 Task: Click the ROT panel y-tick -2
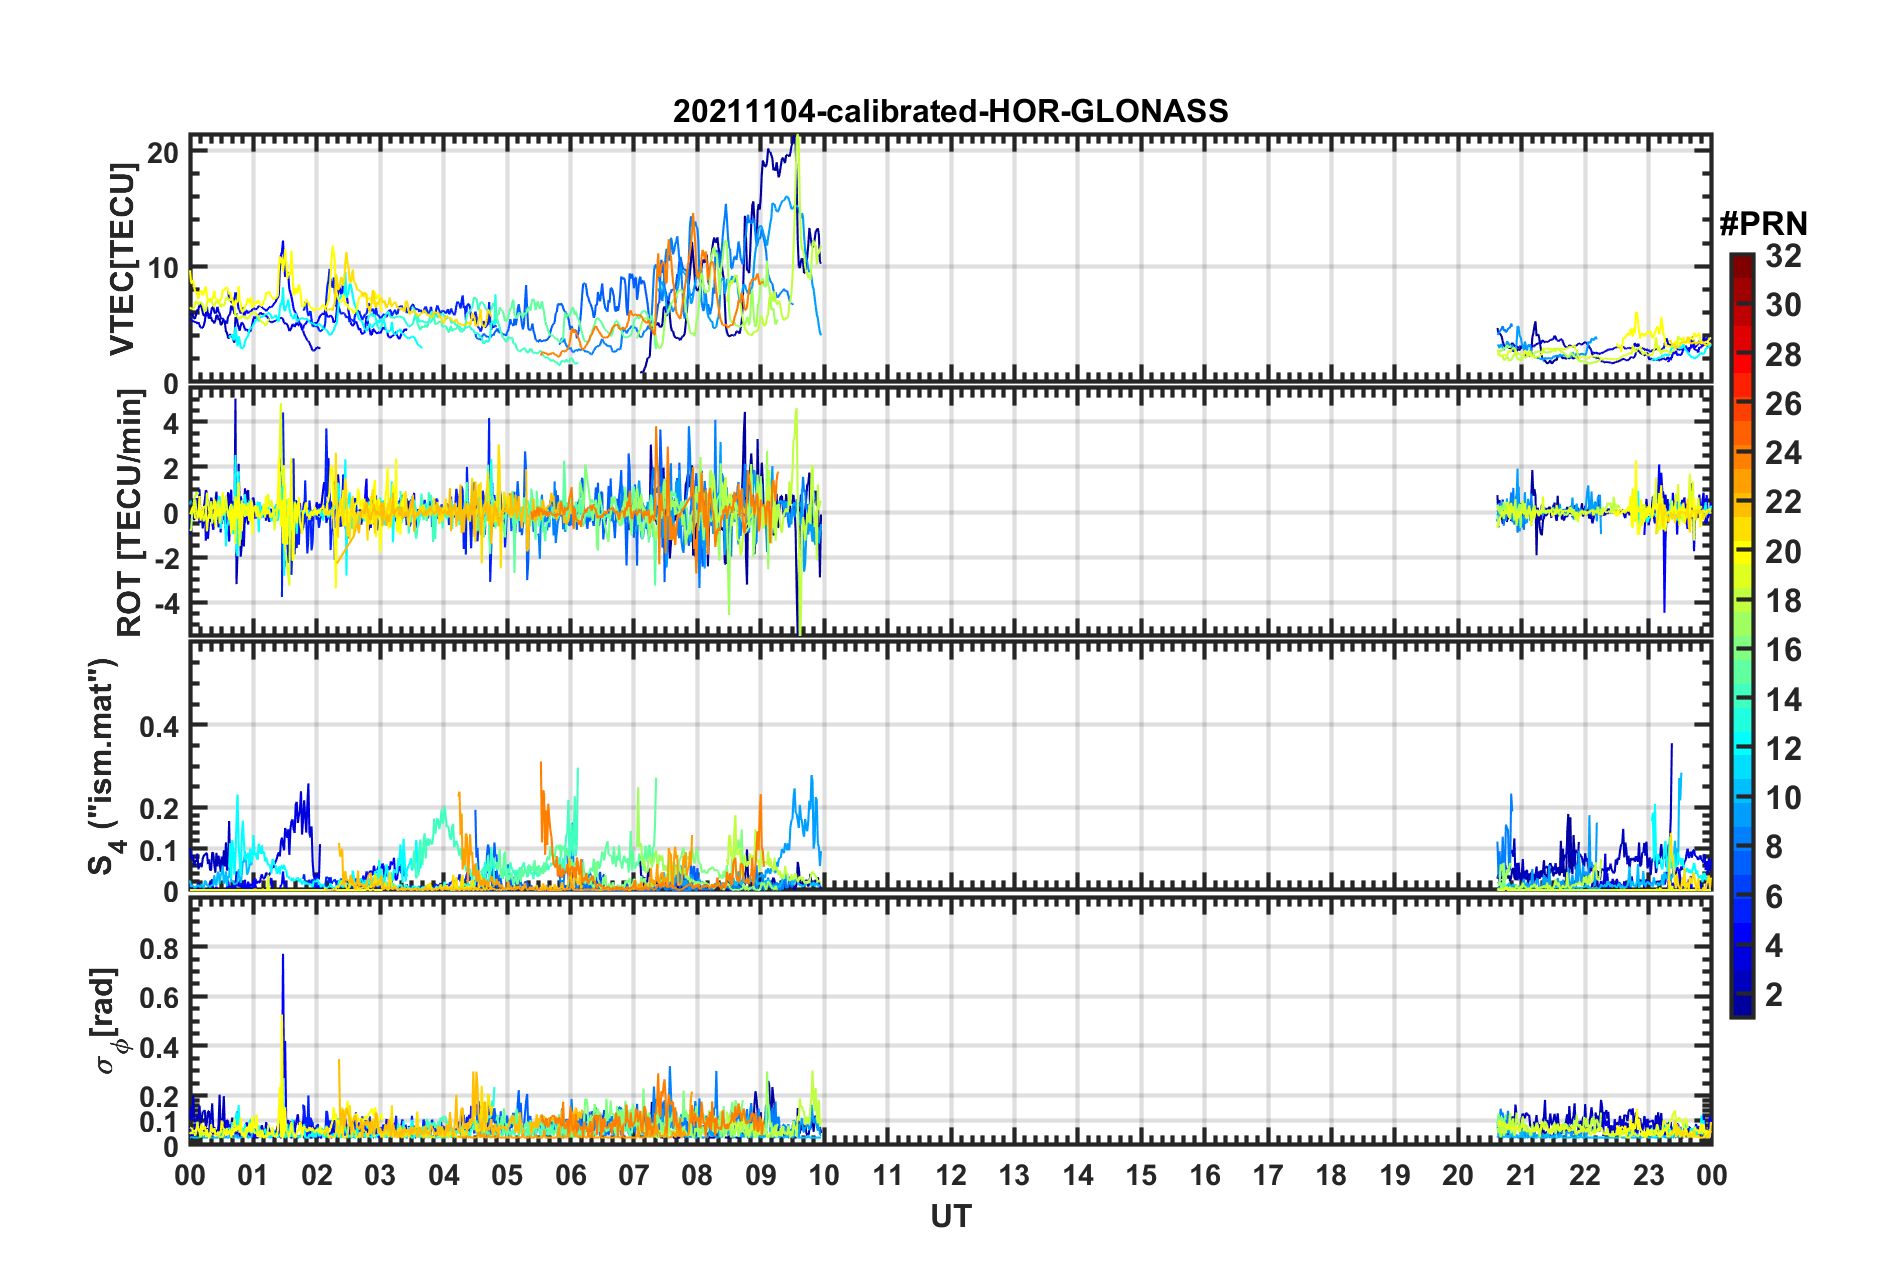coord(166,559)
